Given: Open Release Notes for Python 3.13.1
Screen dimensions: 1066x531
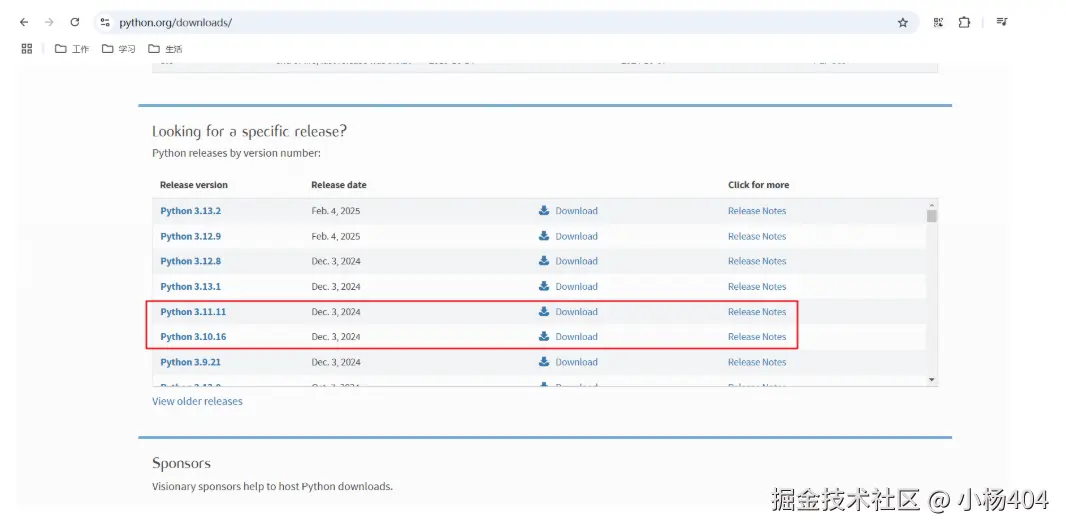Looking at the screenshot, I should pyautogui.click(x=757, y=286).
